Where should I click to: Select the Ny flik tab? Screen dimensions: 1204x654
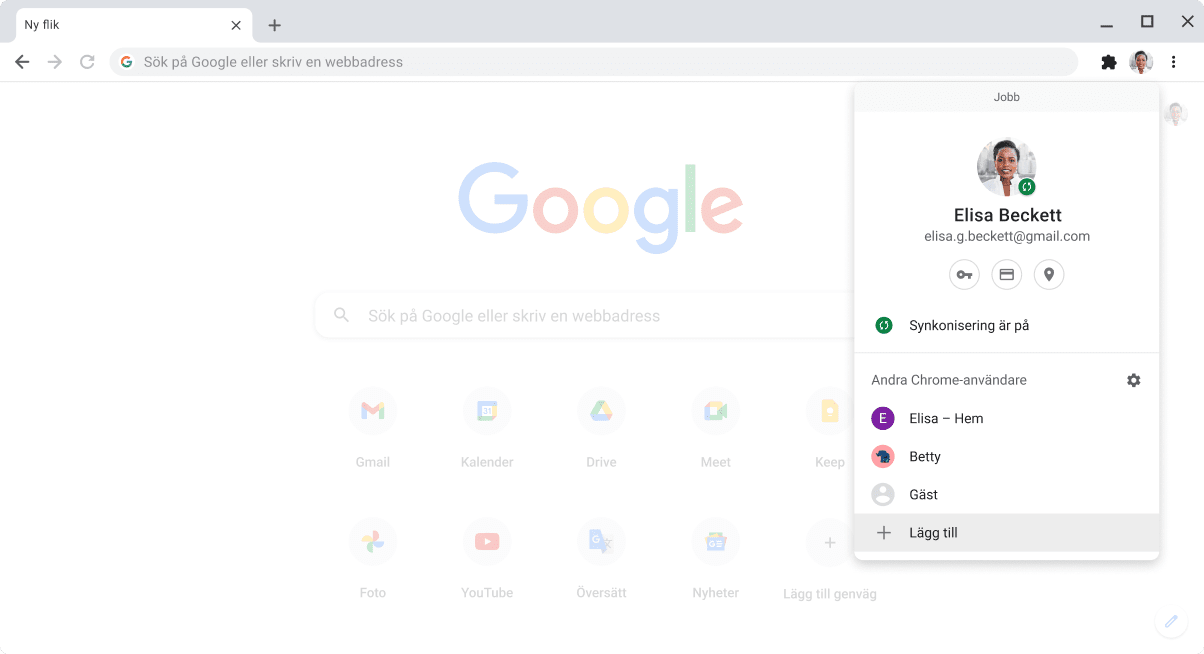[x=120, y=25]
